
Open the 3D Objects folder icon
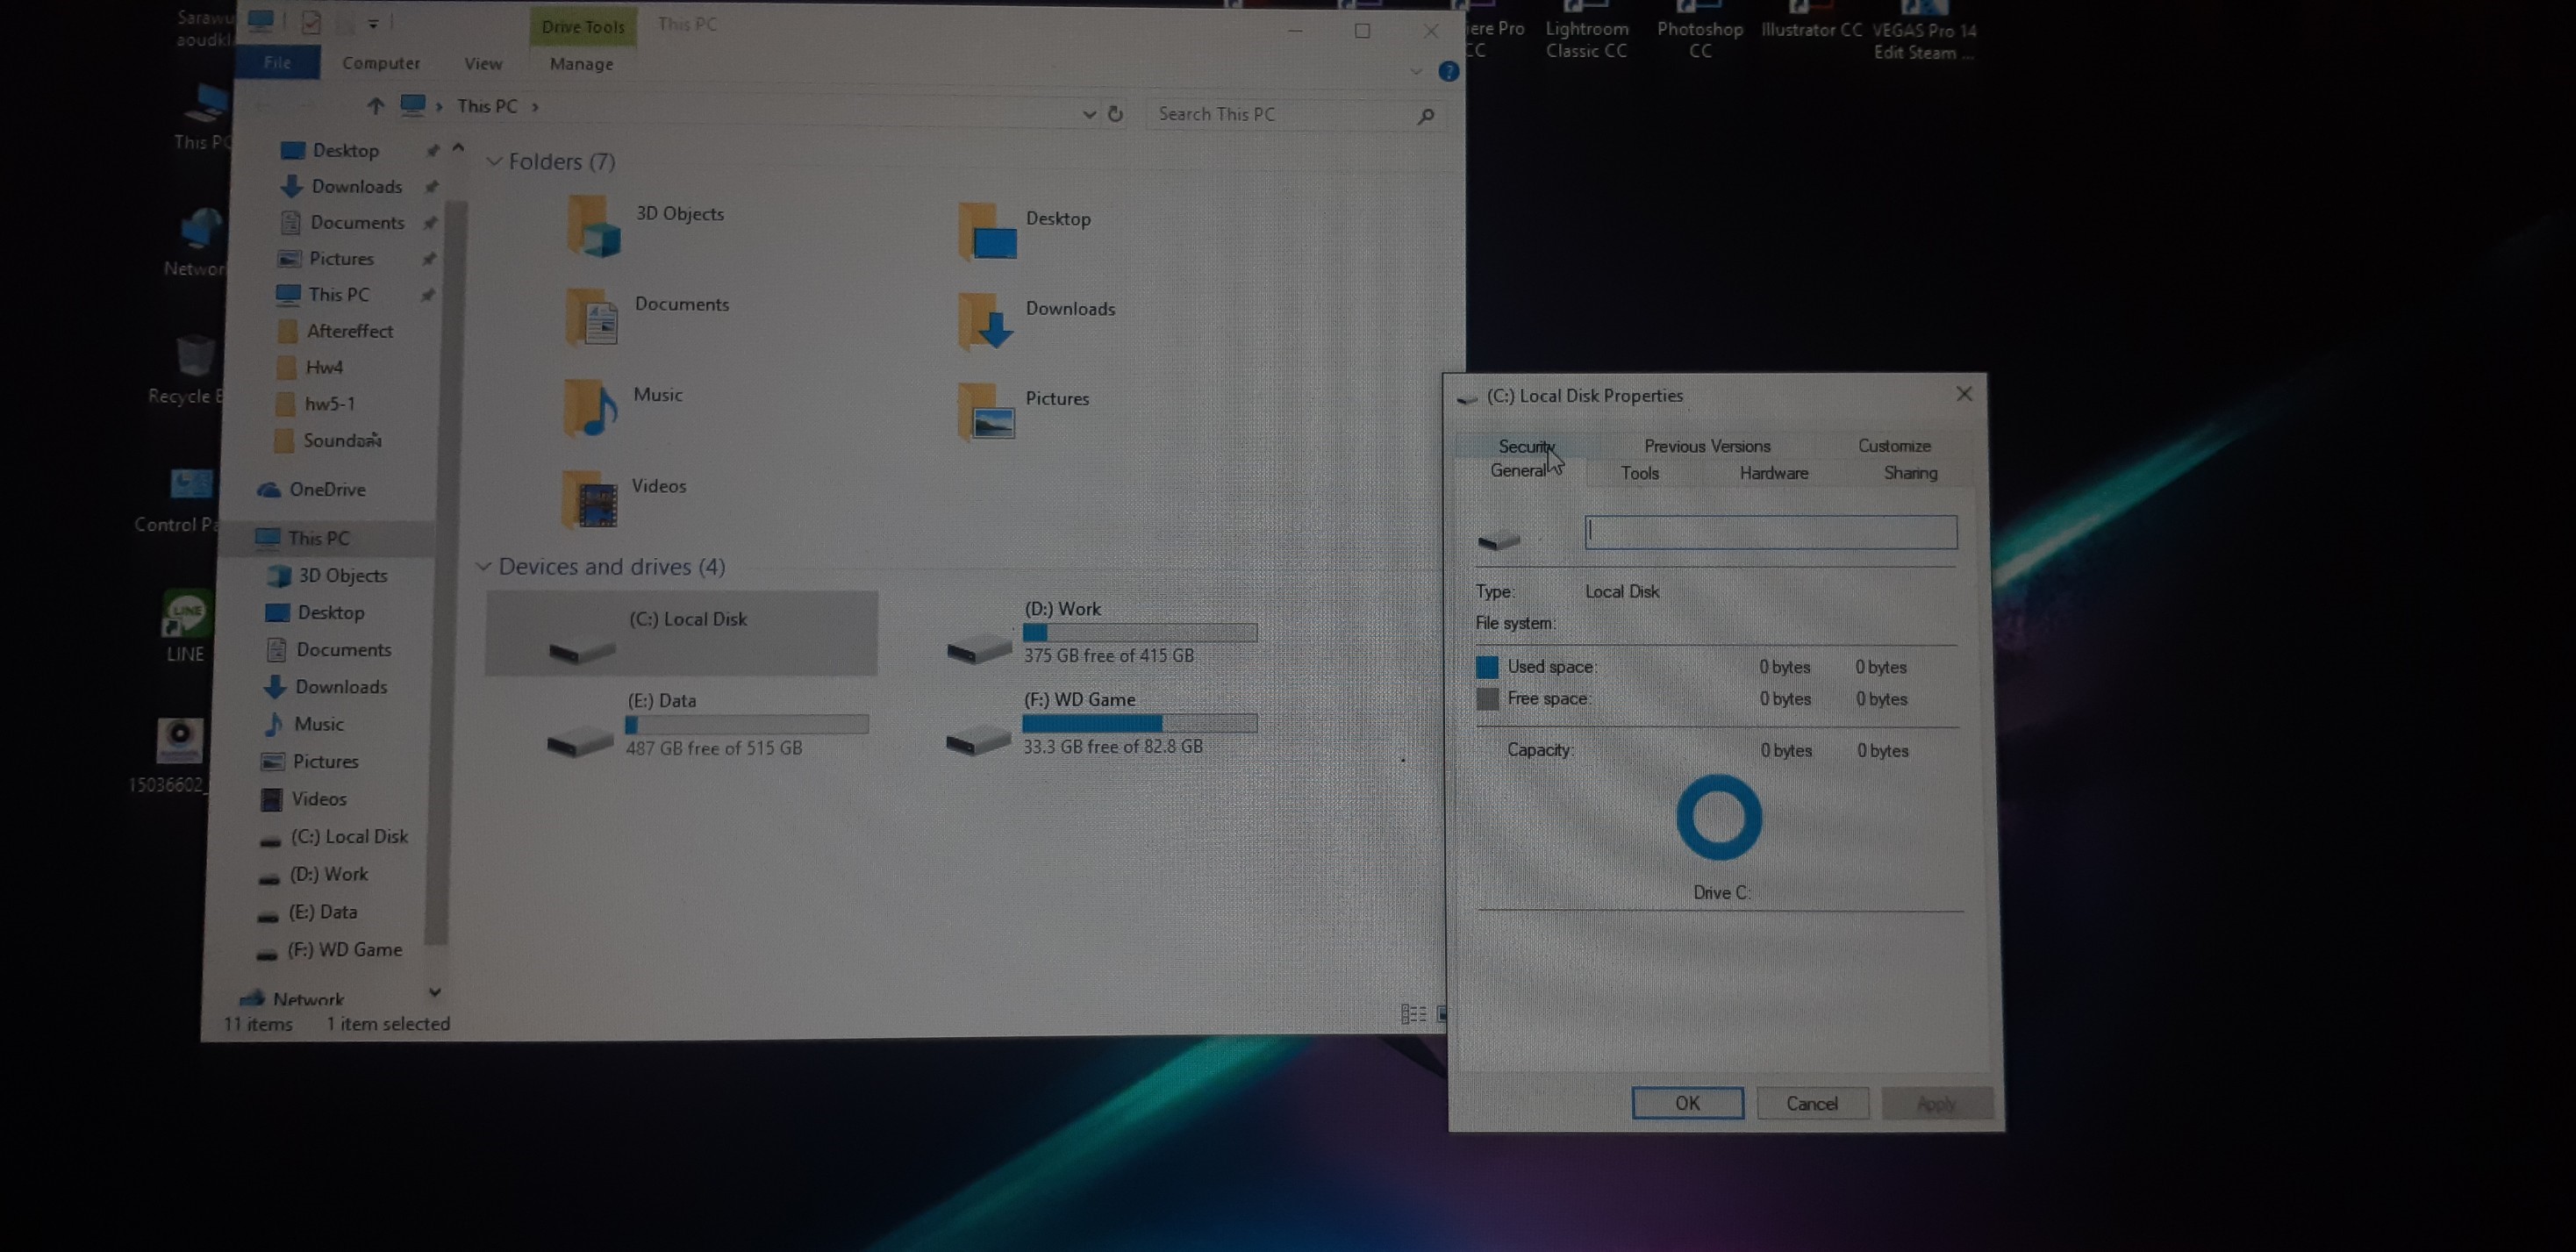click(593, 227)
